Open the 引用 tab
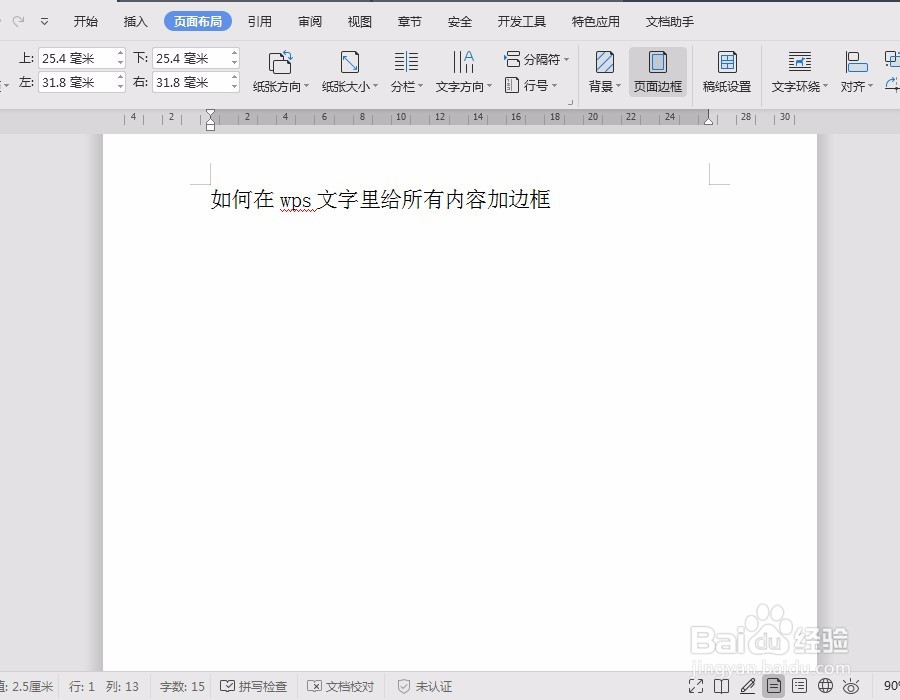 [x=260, y=22]
